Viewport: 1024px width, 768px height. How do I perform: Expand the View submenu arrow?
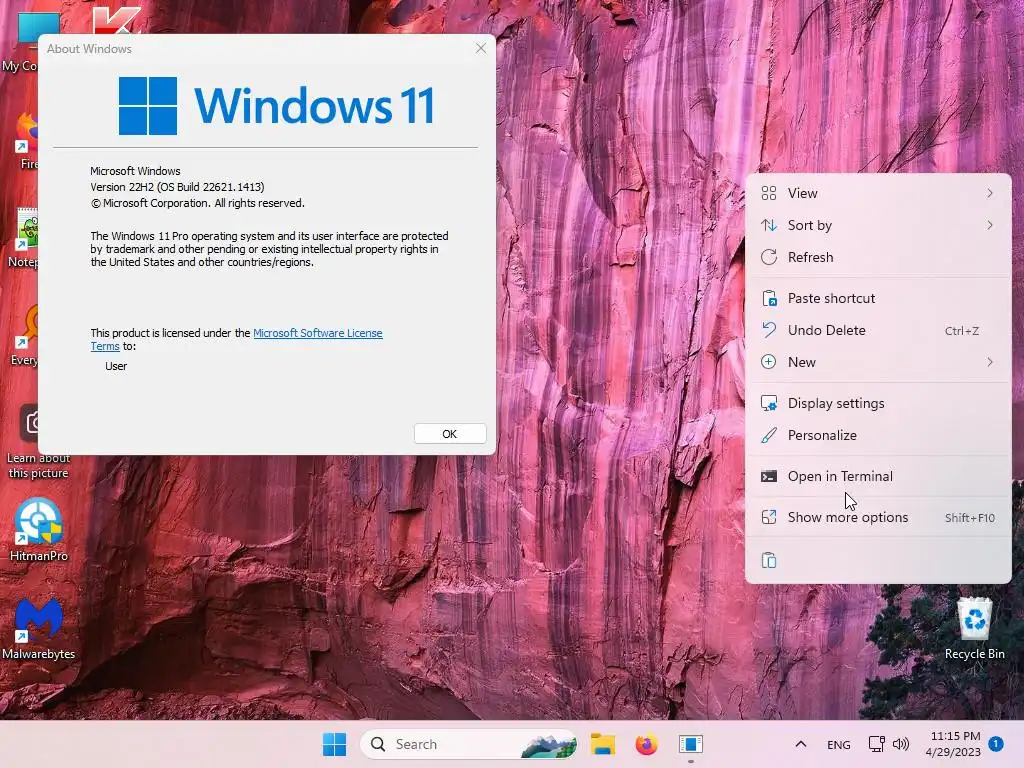(x=990, y=193)
